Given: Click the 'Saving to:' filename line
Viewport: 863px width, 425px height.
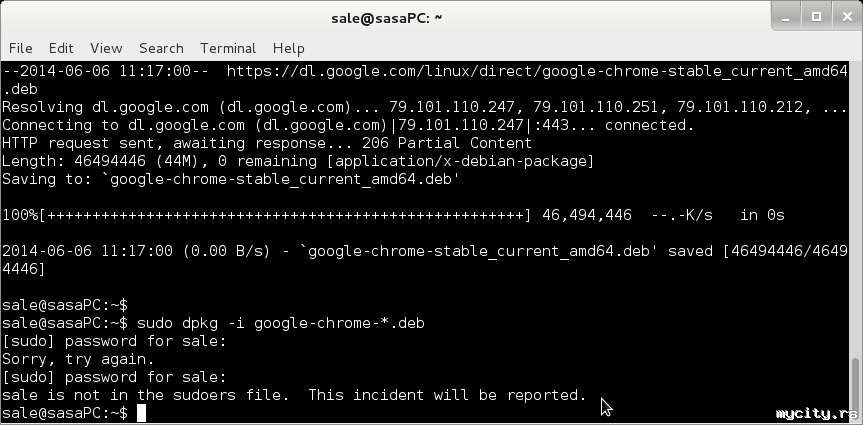Looking at the screenshot, I should tap(230, 179).
